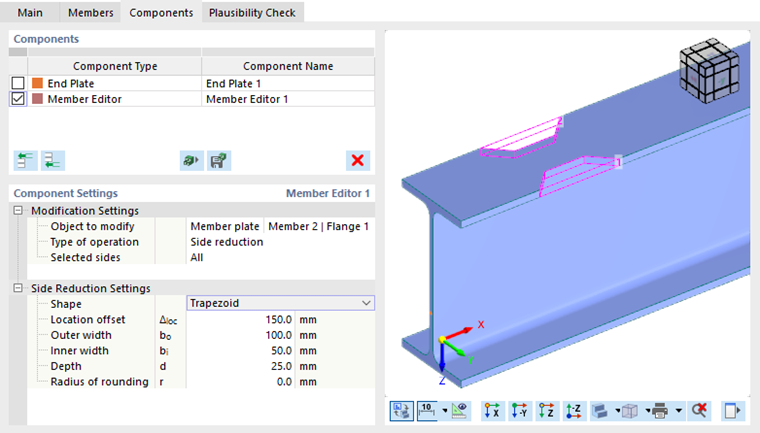Screen dimensions: 760x433
Task: Open the Plausibility Check tab
Action: coord(252,13)
